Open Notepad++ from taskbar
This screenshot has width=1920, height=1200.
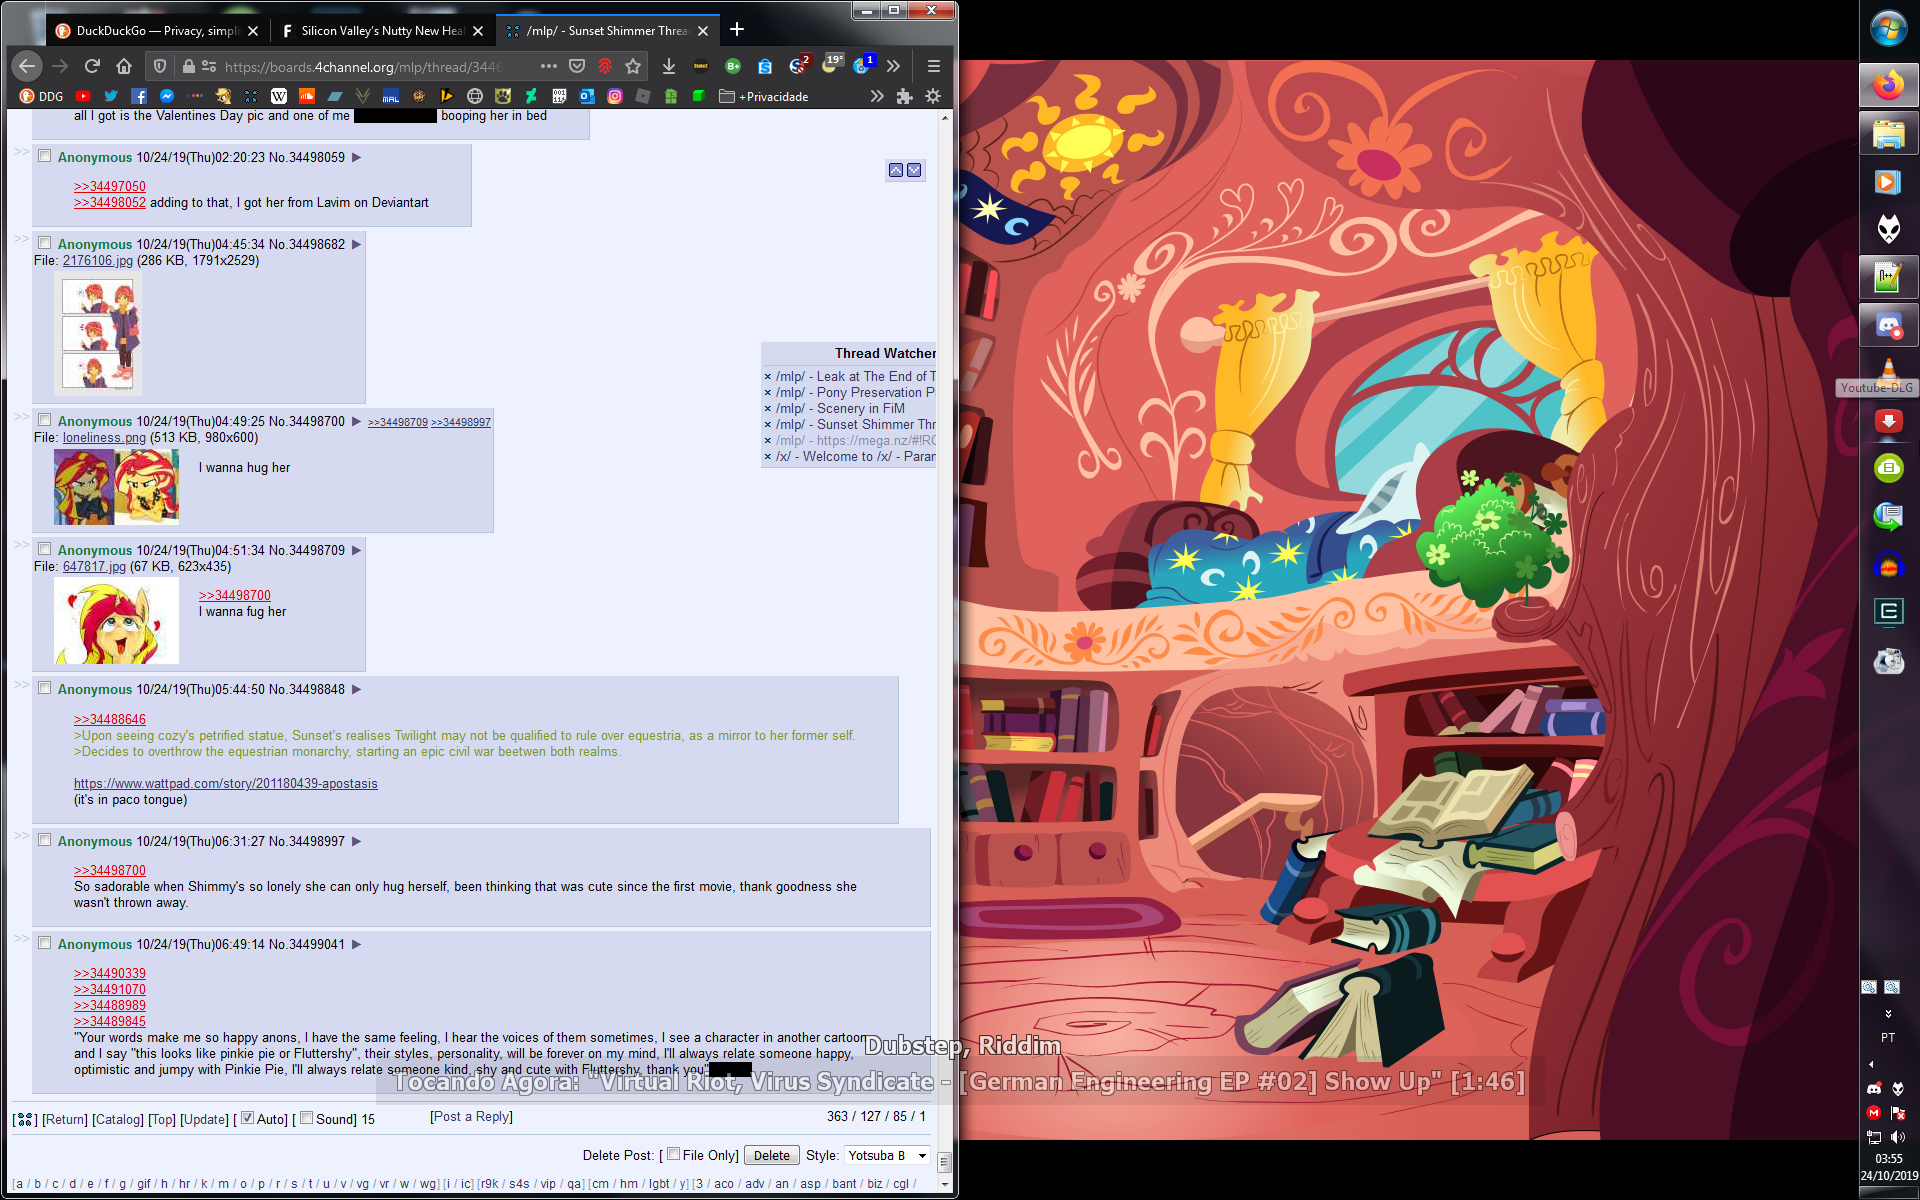click(1888, 277)
